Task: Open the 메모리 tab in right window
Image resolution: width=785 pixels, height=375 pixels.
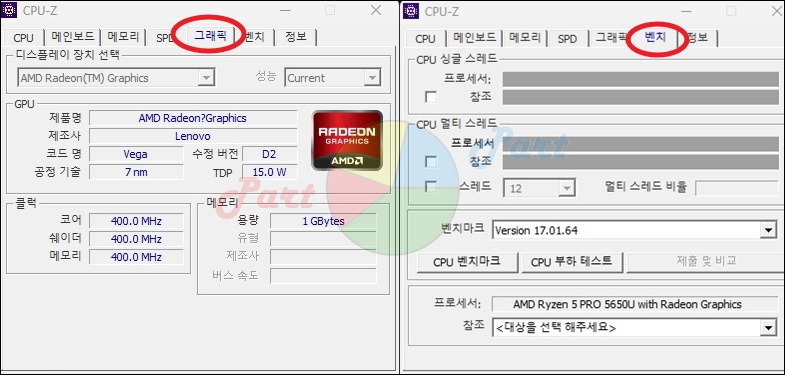Action: pyautogui.click(x=525, y=38)
